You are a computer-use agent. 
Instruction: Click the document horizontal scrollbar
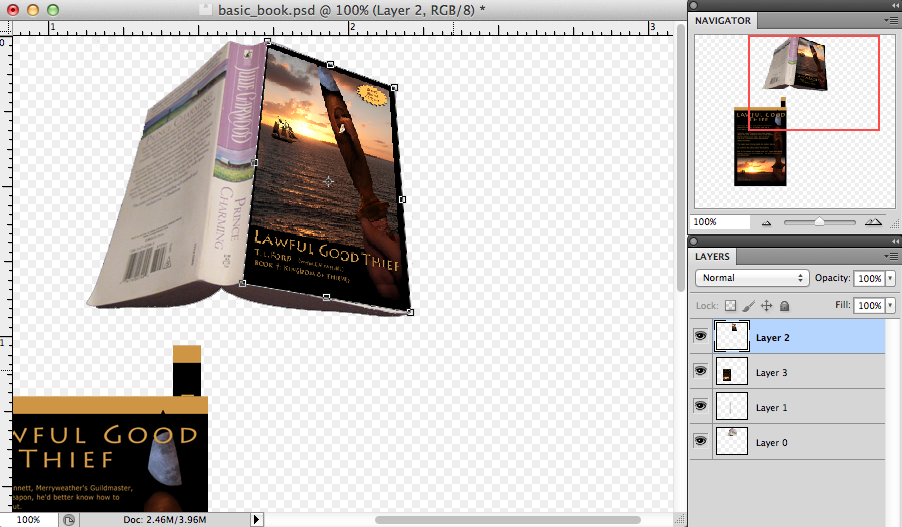(508, 520)
